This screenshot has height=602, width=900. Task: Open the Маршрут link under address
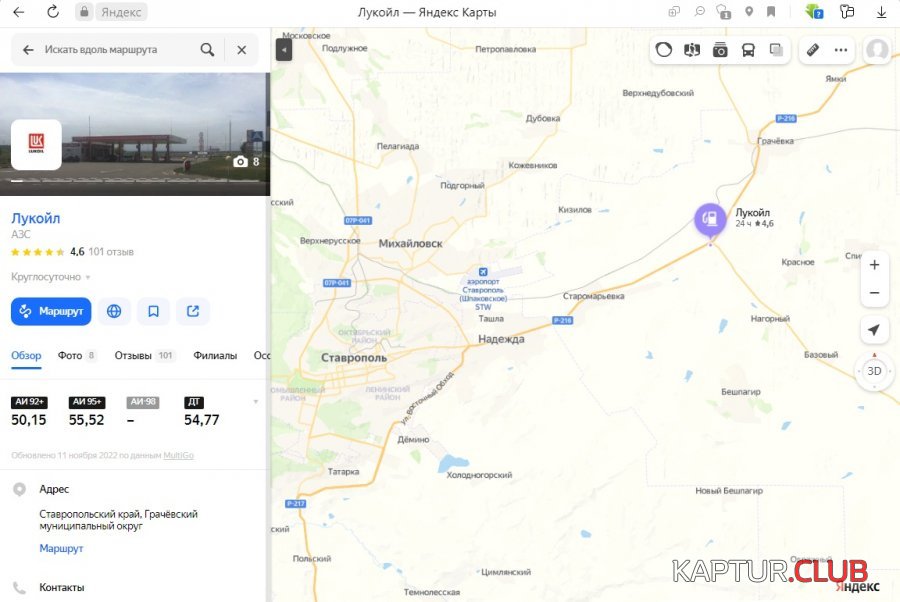(61, 548)
